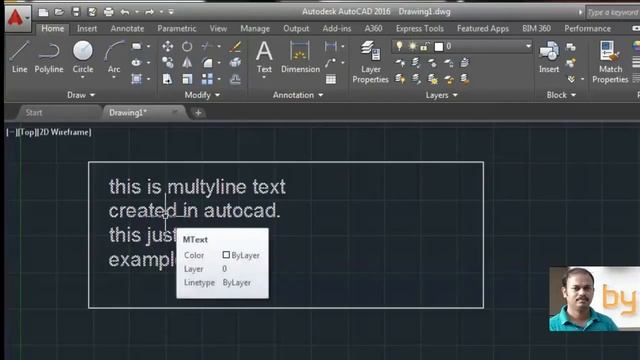Click the Save icon in quick access toolbar
This screenshot has height=360, width=640.
point(76,12)
